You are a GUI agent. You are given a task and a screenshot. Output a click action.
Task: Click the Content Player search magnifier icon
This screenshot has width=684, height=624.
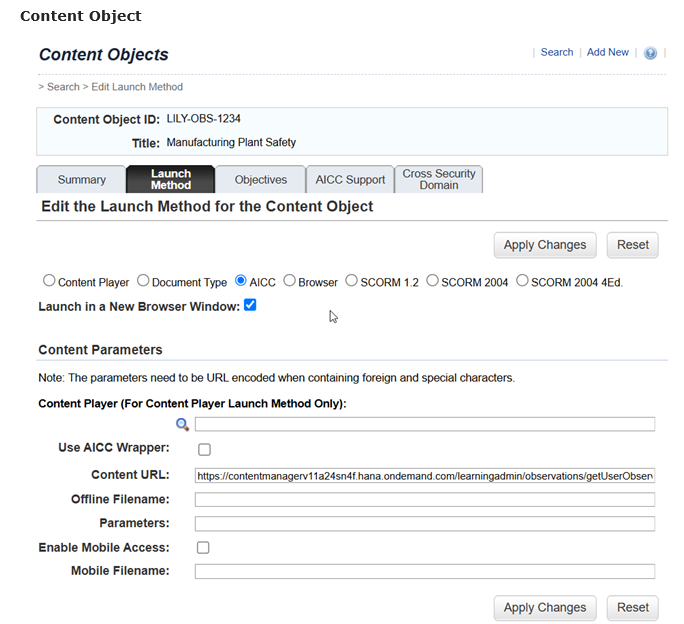point(183,424)
